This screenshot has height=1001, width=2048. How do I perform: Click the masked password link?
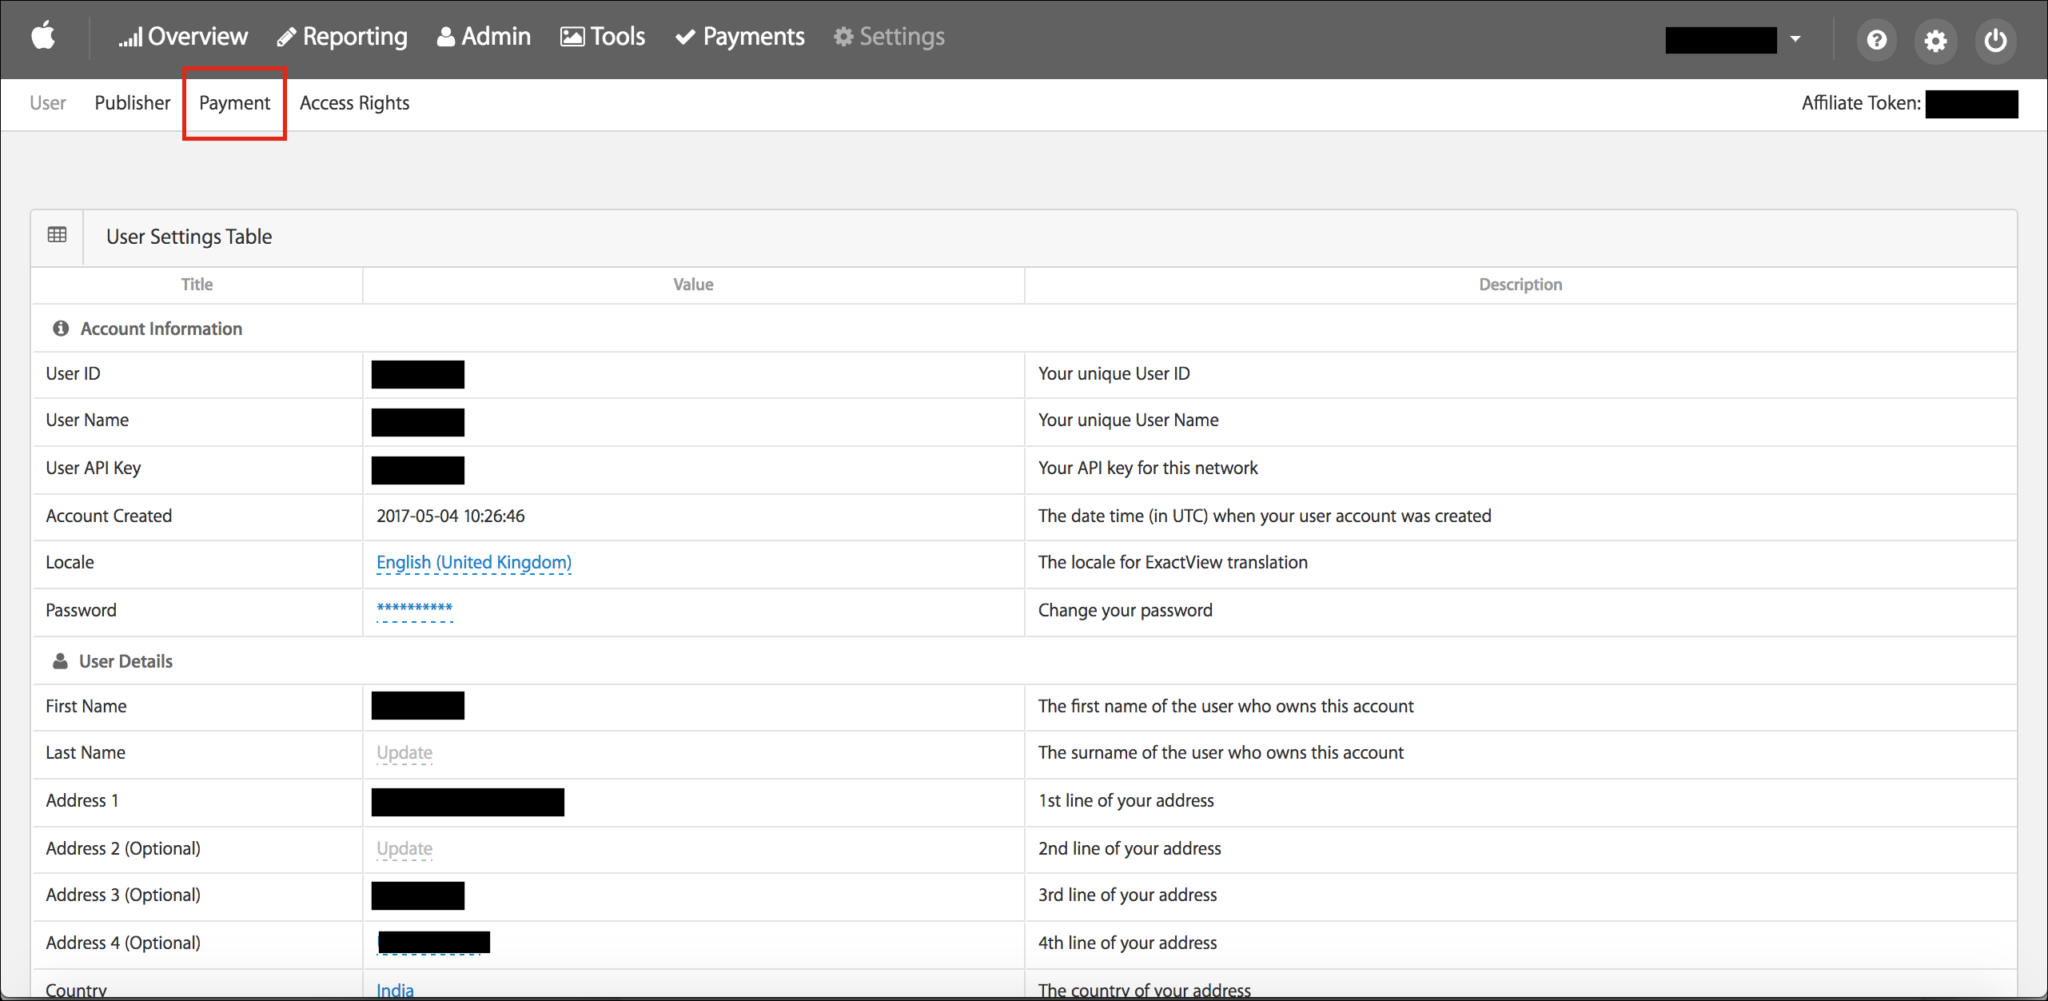pyautogui.click(x=414, y=609)
